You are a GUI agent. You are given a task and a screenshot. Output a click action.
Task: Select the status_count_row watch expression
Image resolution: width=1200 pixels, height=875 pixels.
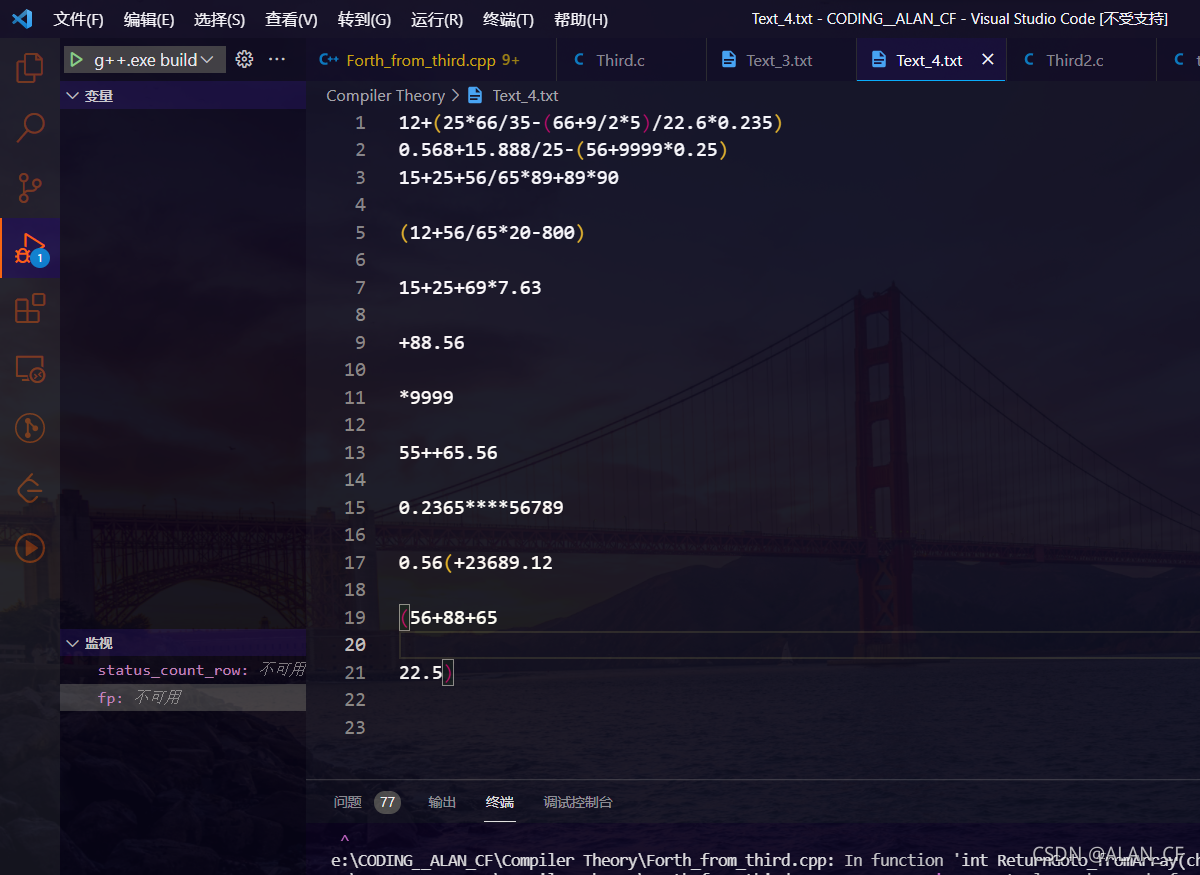coord(183,670)
